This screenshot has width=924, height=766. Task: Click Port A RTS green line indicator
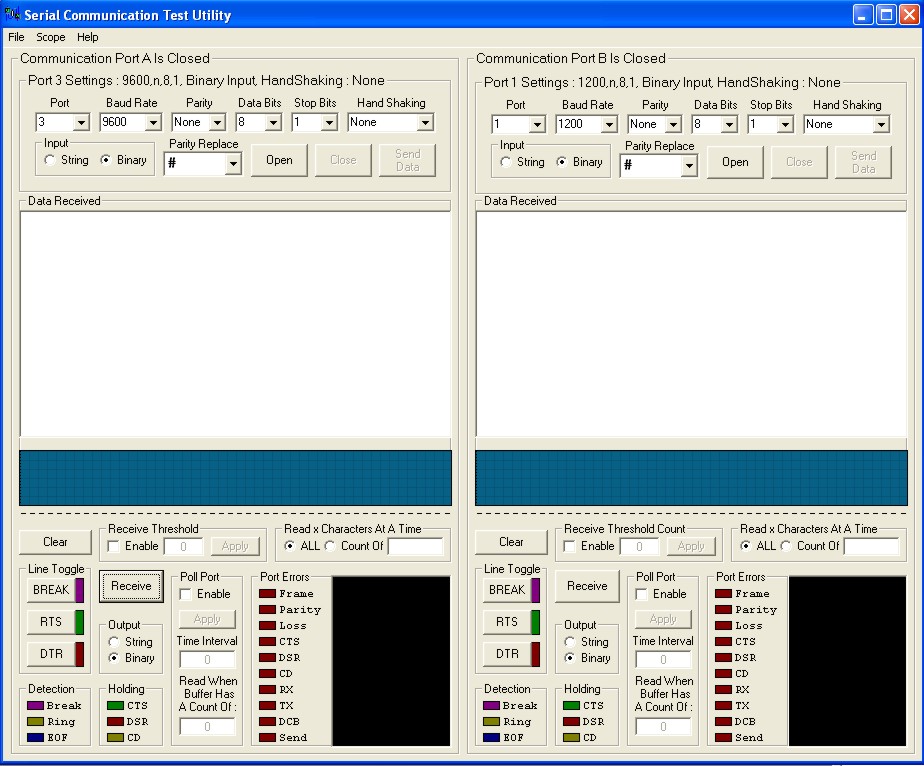pyautogui.click(x=80, y=622)
